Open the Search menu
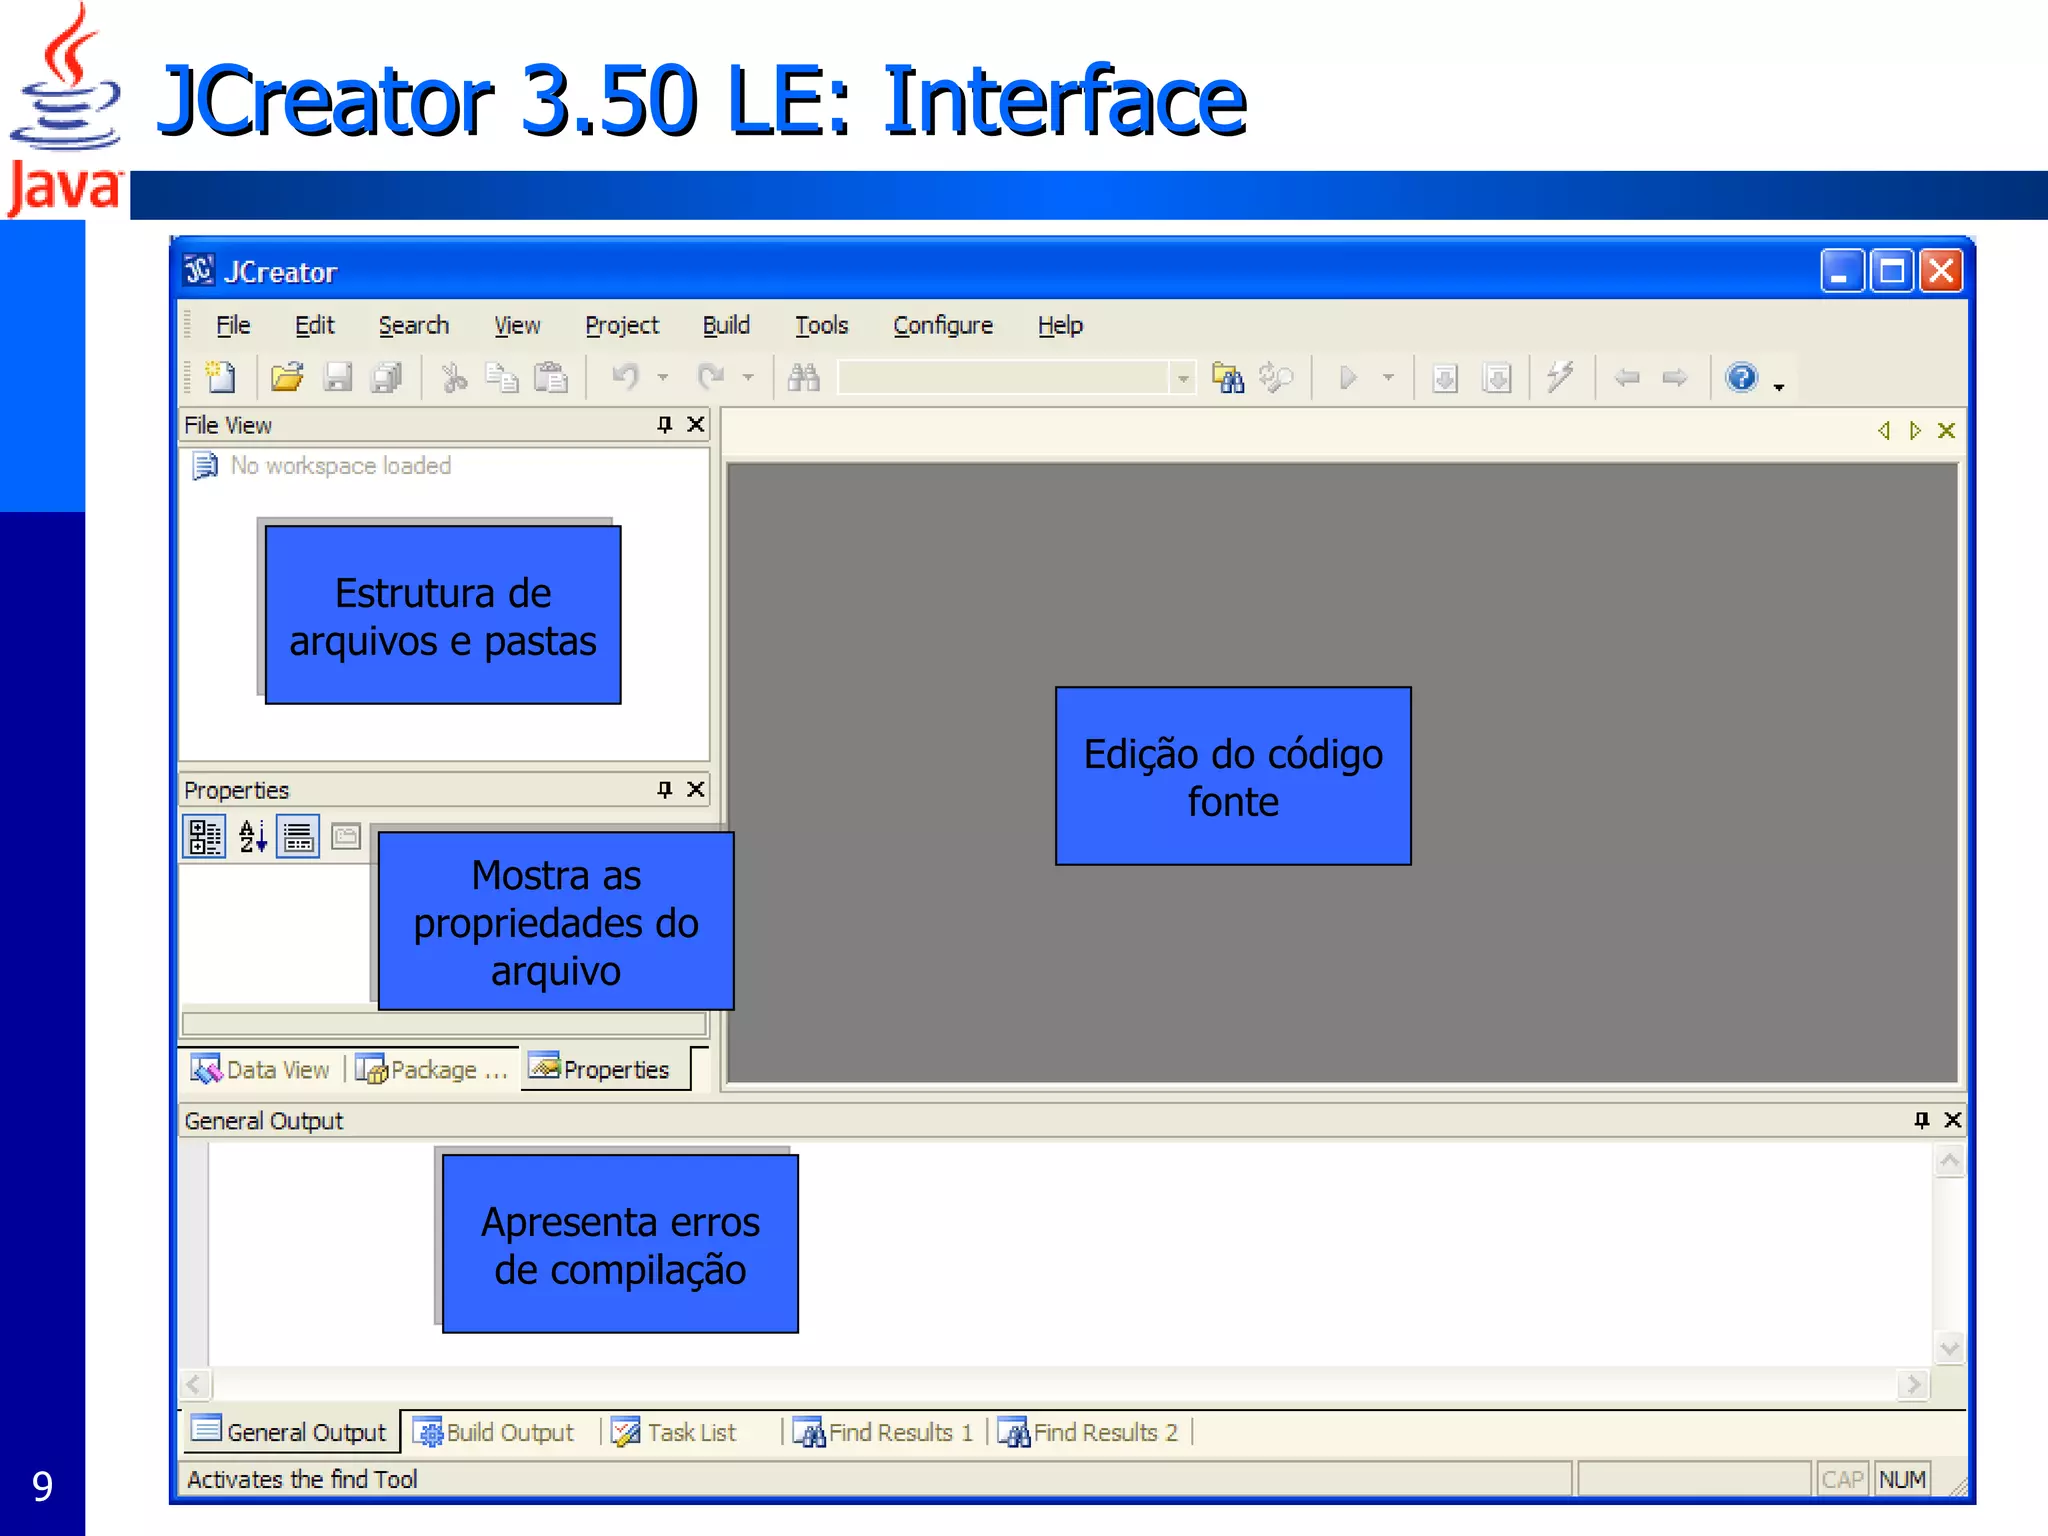 (x=414, y=326)
